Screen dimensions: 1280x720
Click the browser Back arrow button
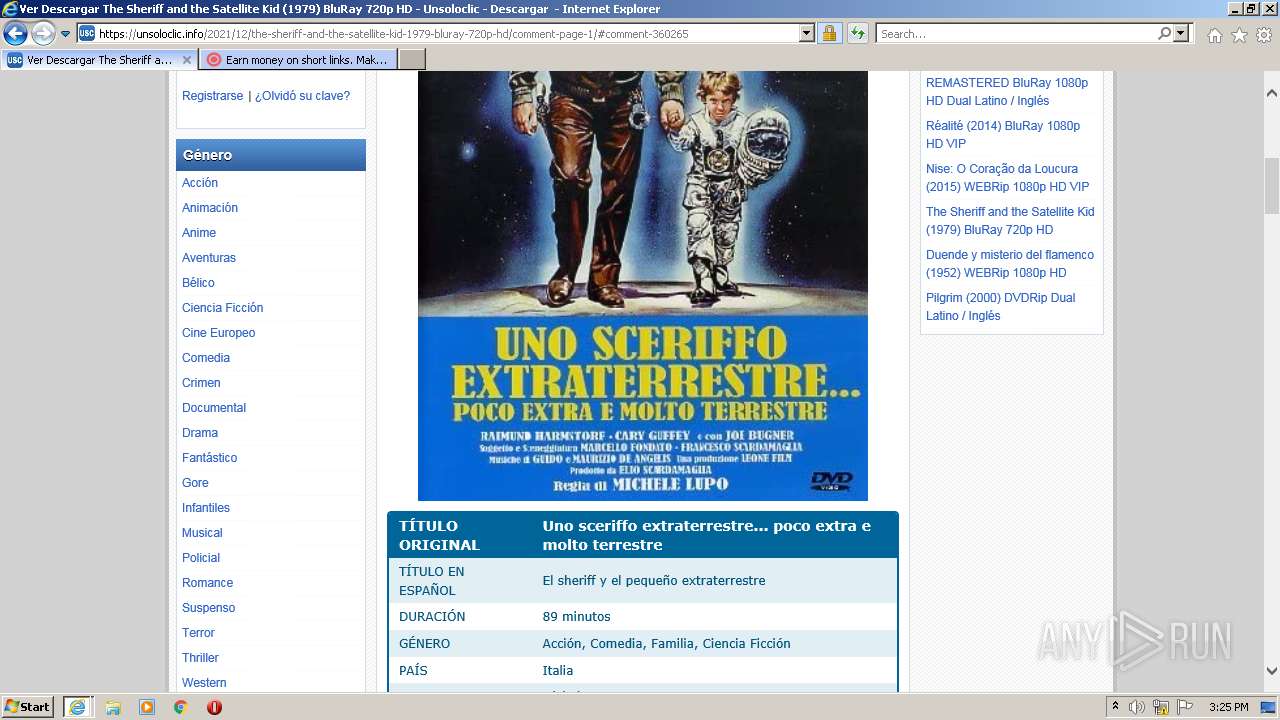[x=15, y=34]
